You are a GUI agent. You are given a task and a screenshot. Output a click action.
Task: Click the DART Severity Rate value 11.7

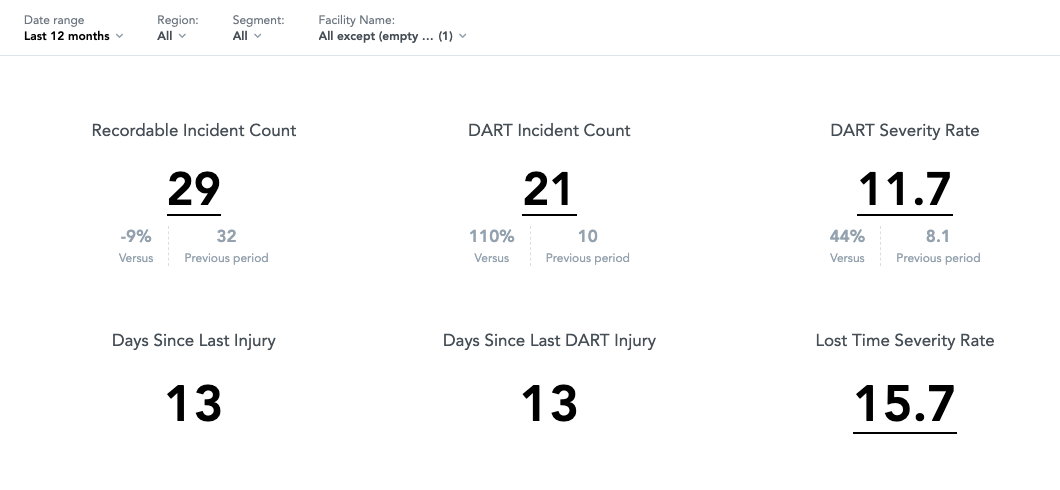(905, 190)
